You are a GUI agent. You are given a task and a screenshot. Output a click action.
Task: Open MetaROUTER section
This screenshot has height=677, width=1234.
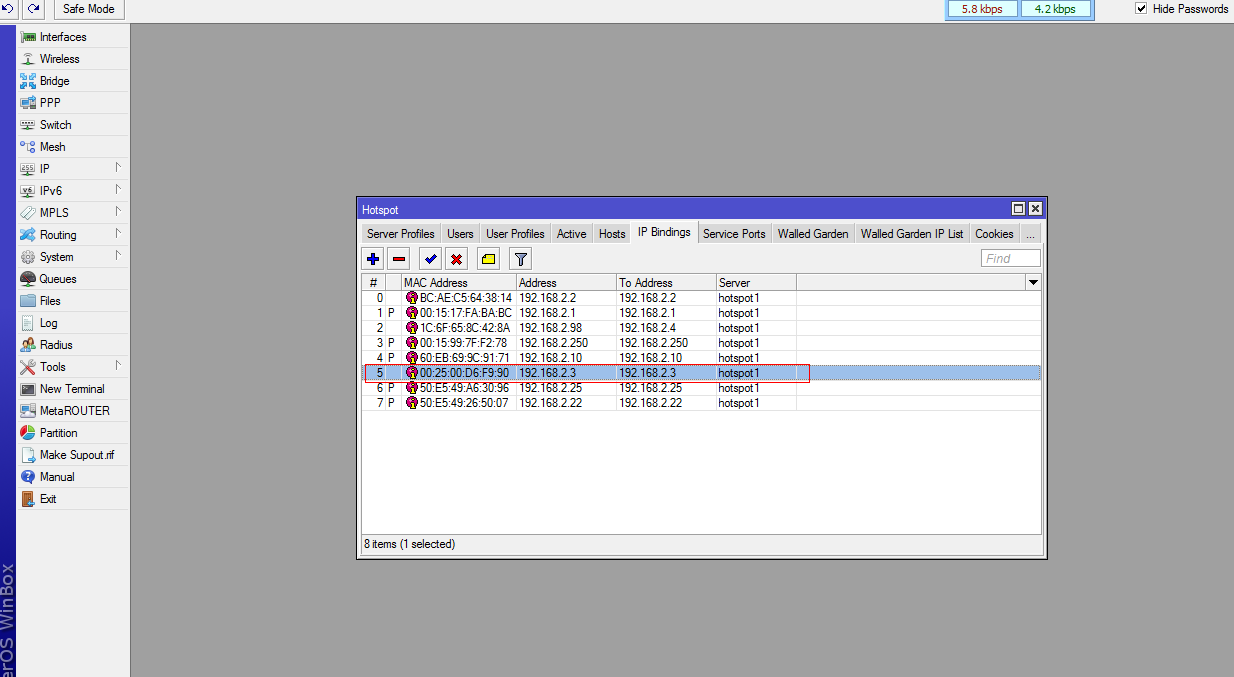[73, 411]
